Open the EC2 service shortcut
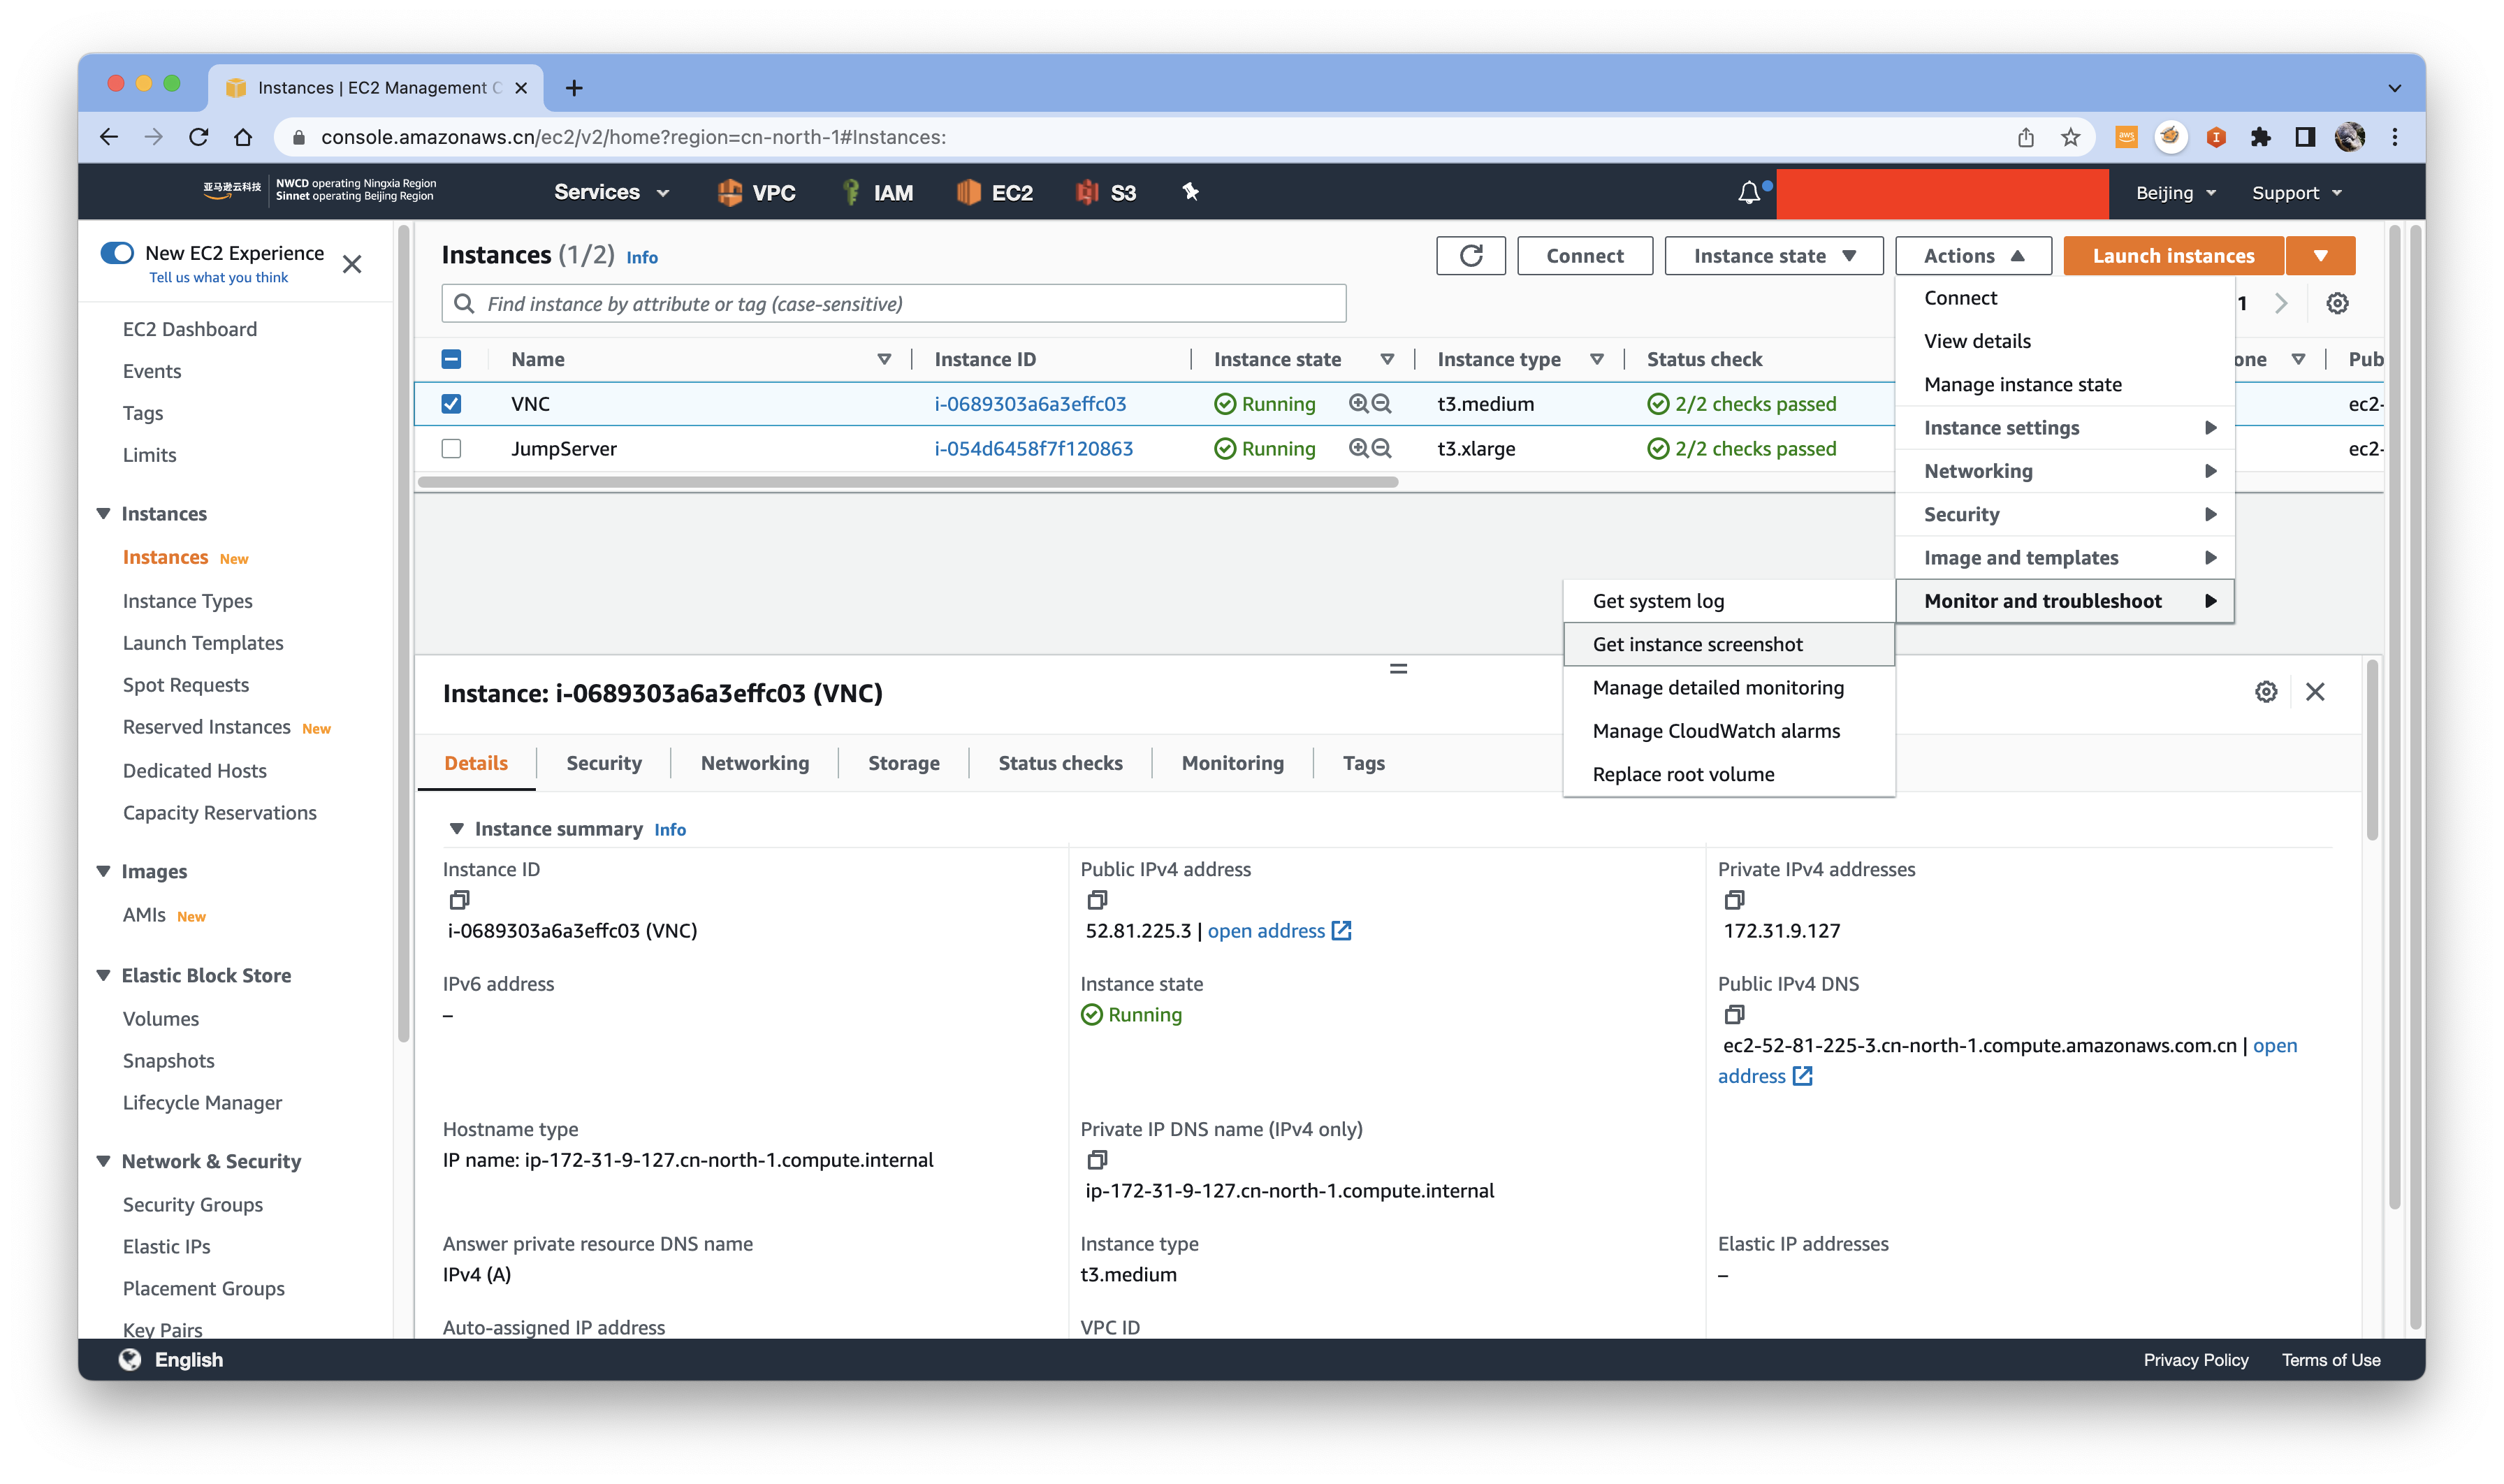 click(994, 192)
